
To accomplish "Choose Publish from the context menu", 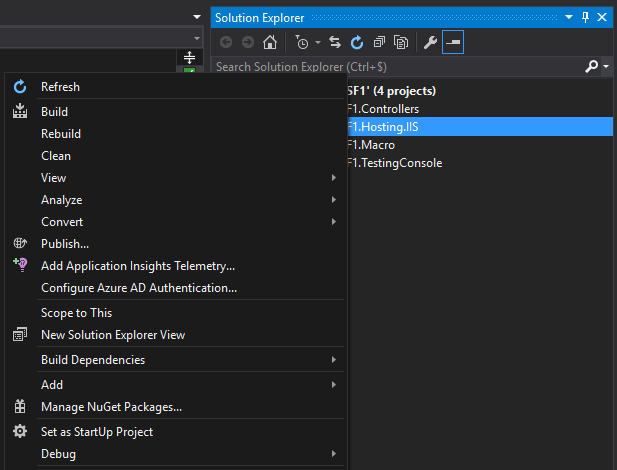I will click(x=65, y=244).
